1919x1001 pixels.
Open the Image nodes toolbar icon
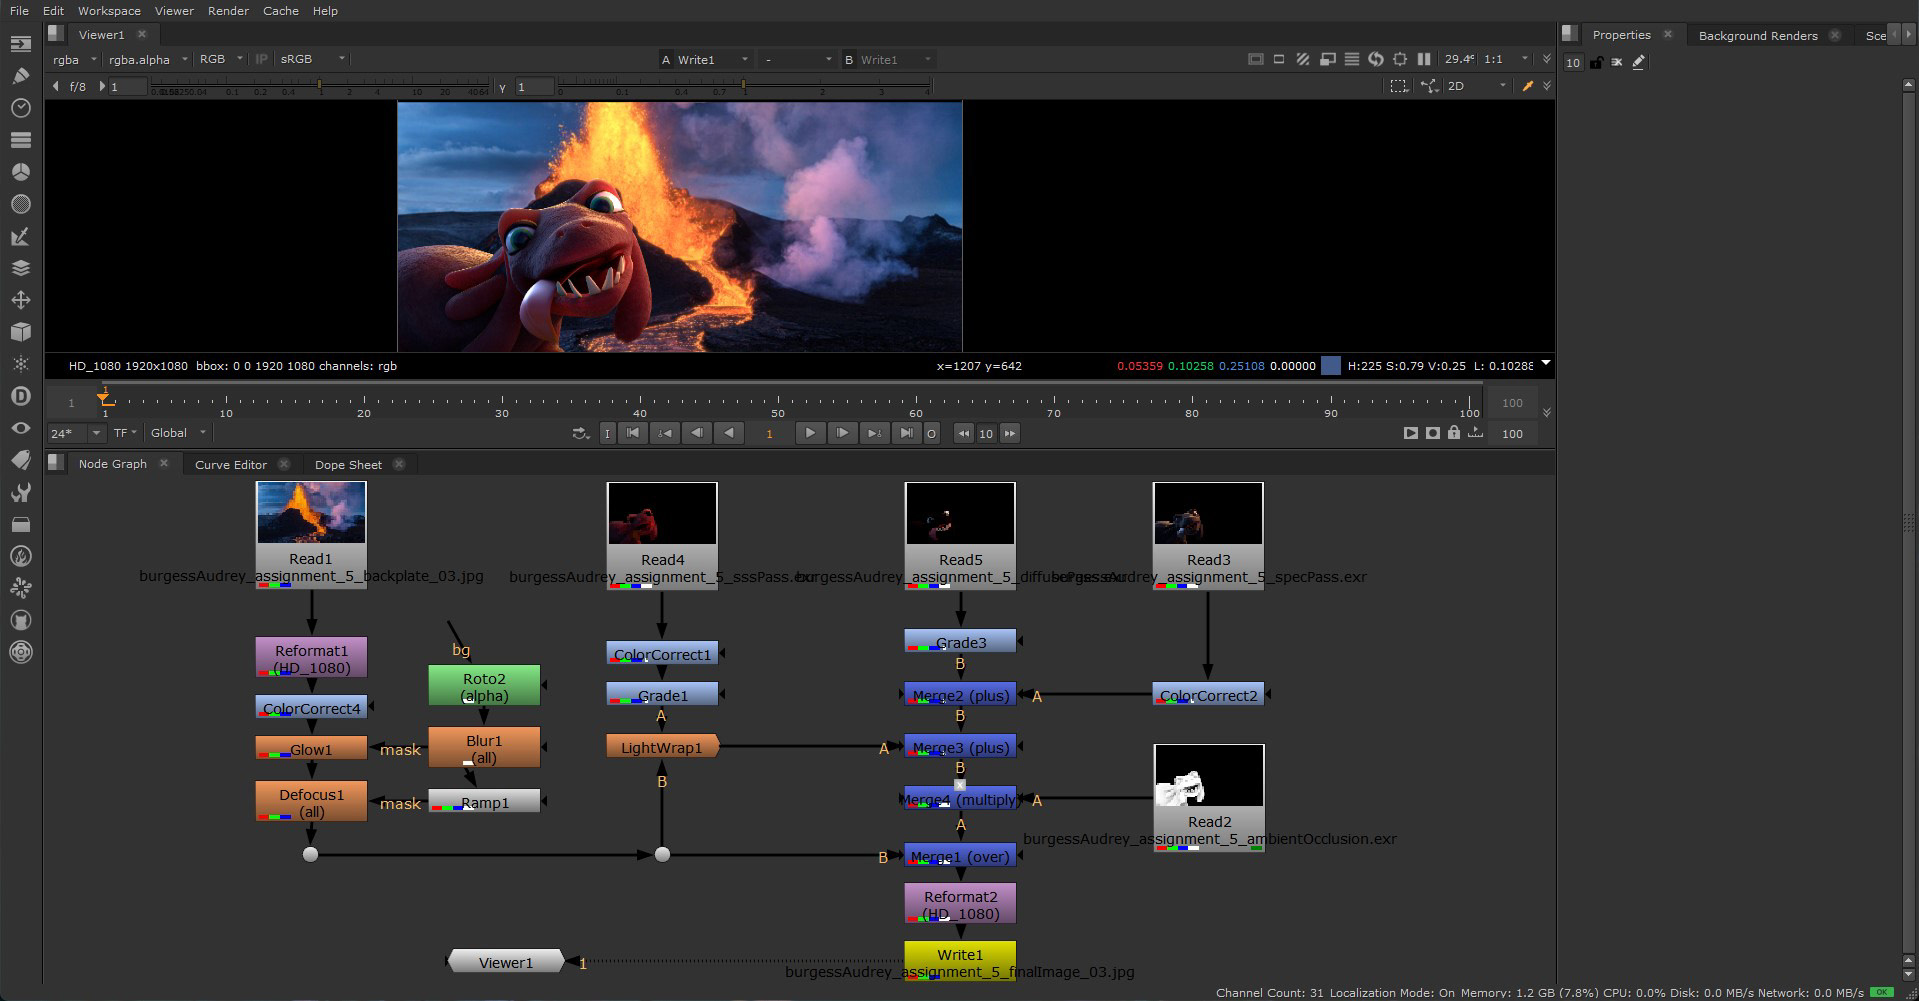click(20, 43)
